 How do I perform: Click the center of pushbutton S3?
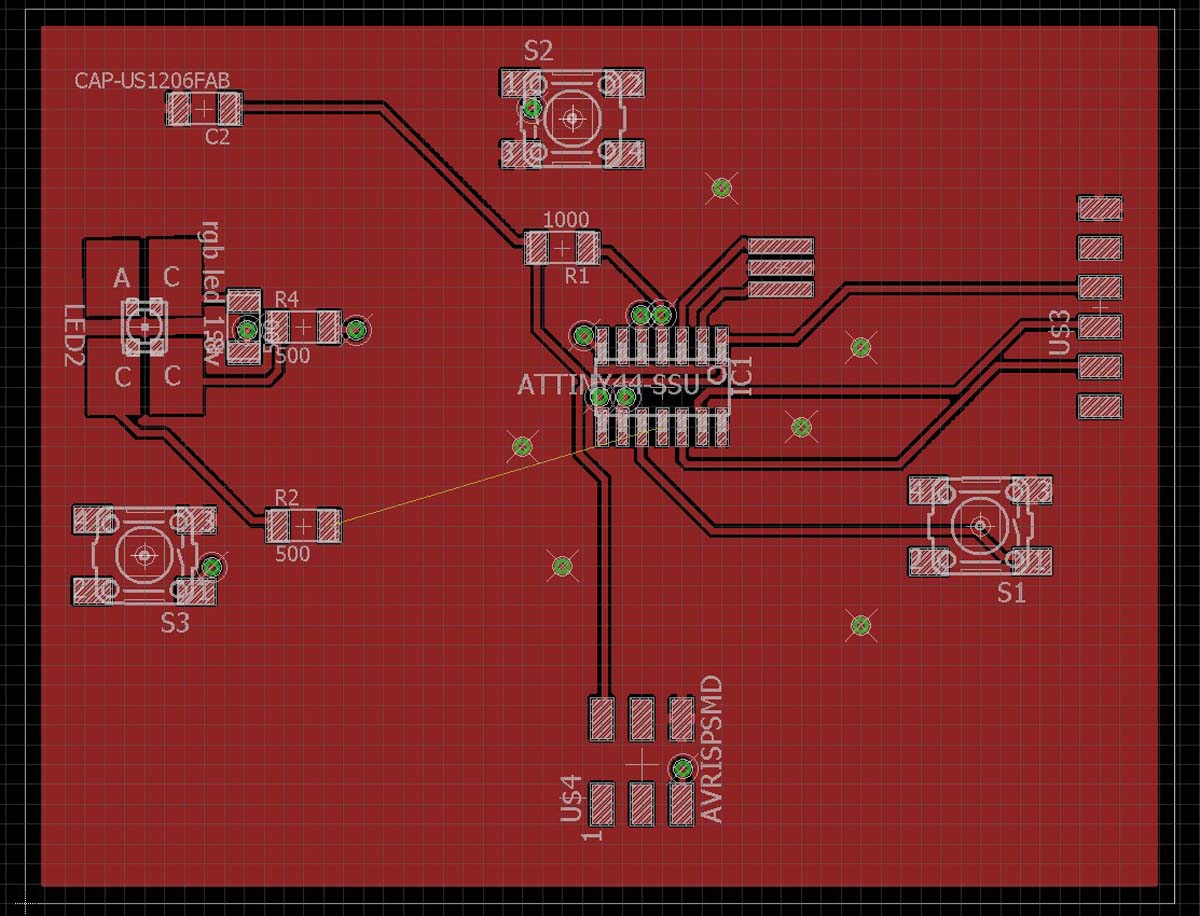tap(145, 554)
